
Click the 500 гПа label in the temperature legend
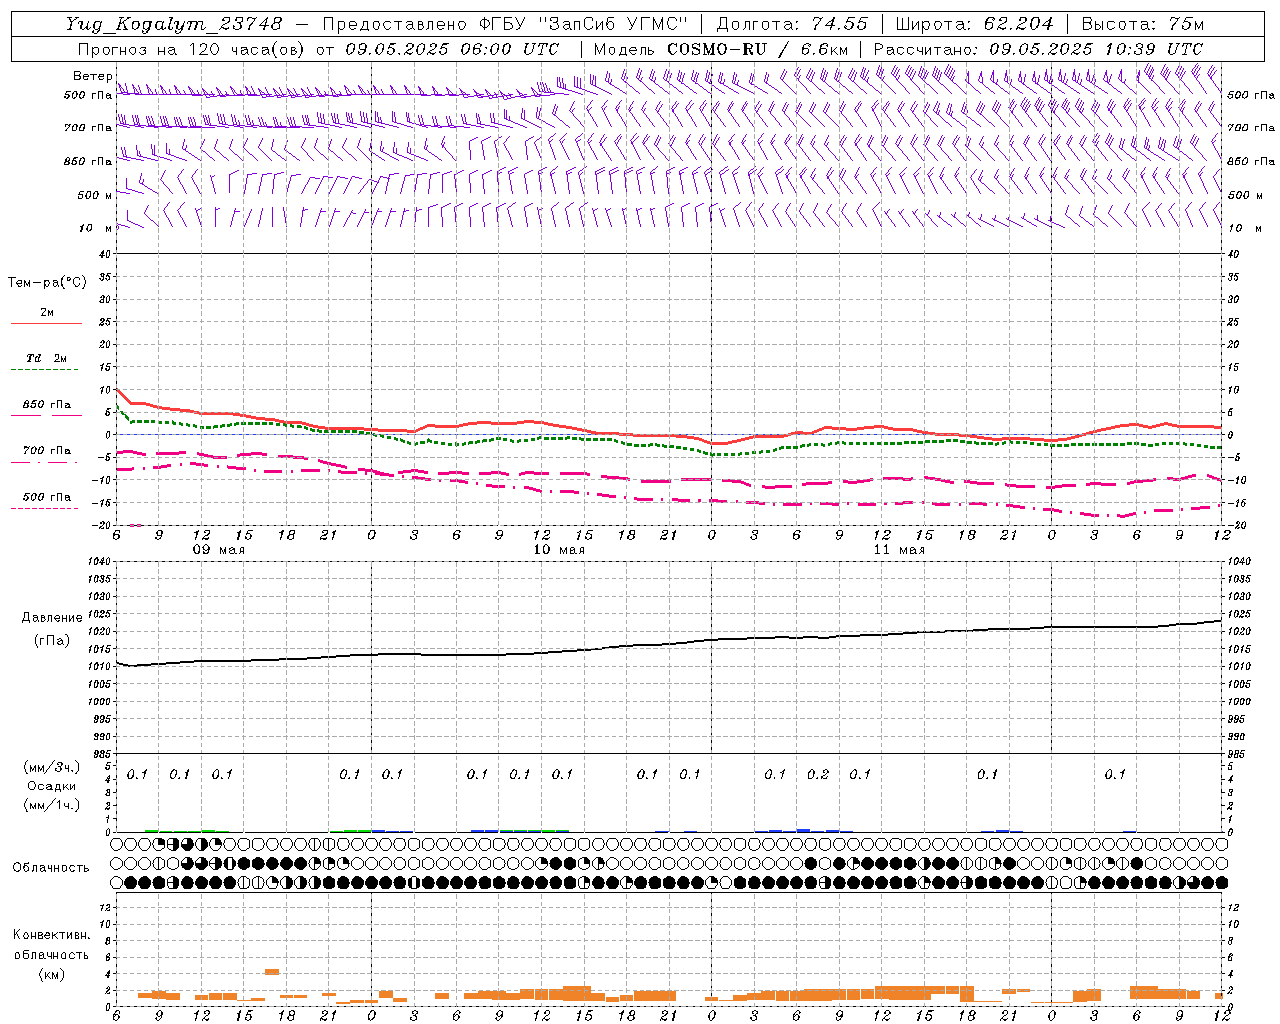click(46, 497)
